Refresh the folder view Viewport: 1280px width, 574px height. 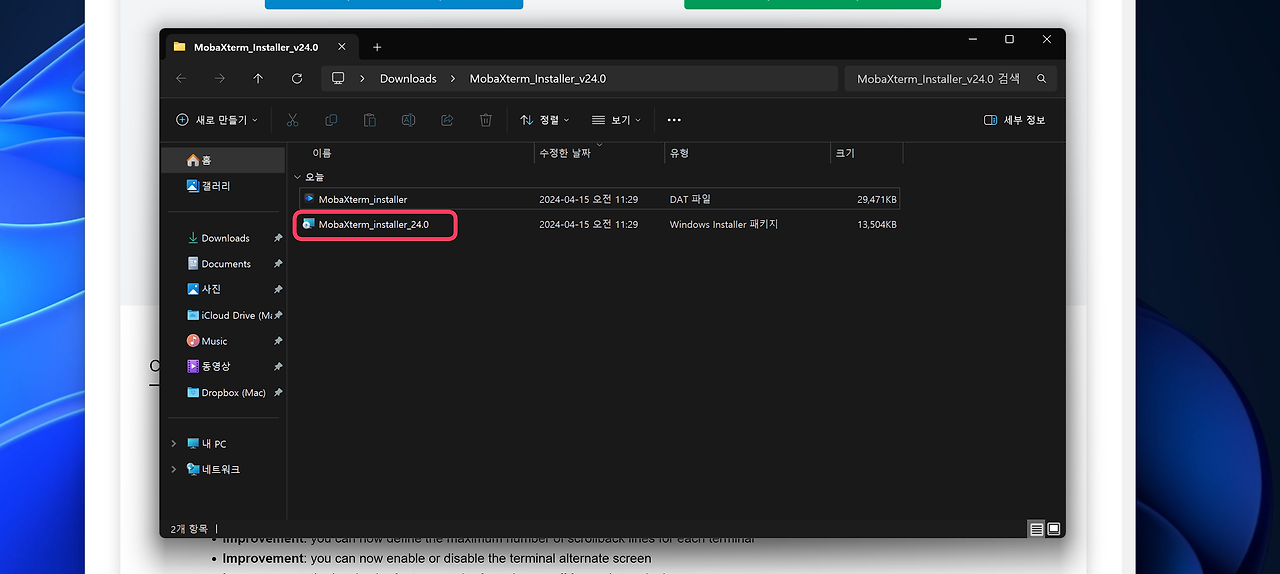[x=297, y=78]
